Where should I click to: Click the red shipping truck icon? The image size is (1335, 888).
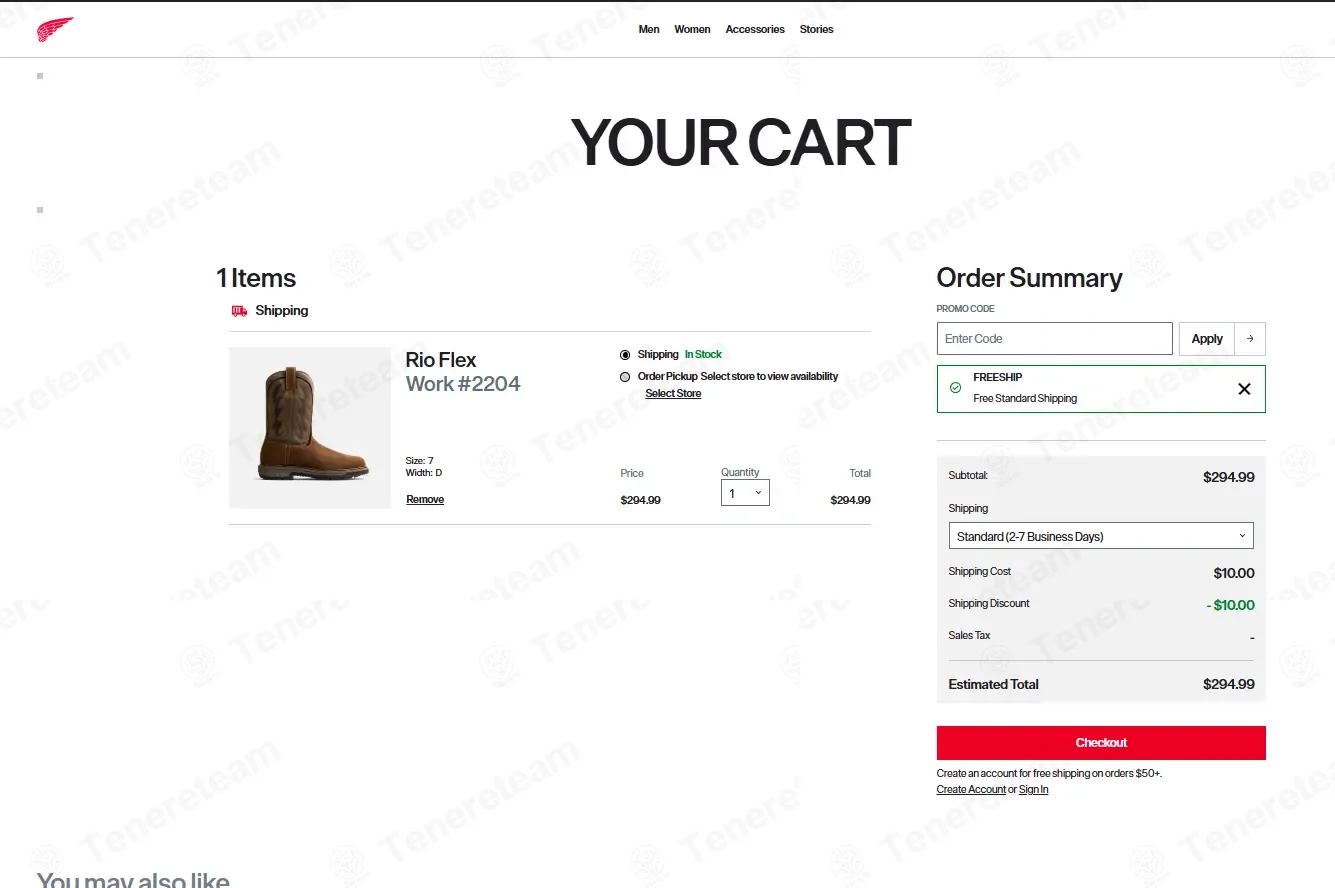239,311
